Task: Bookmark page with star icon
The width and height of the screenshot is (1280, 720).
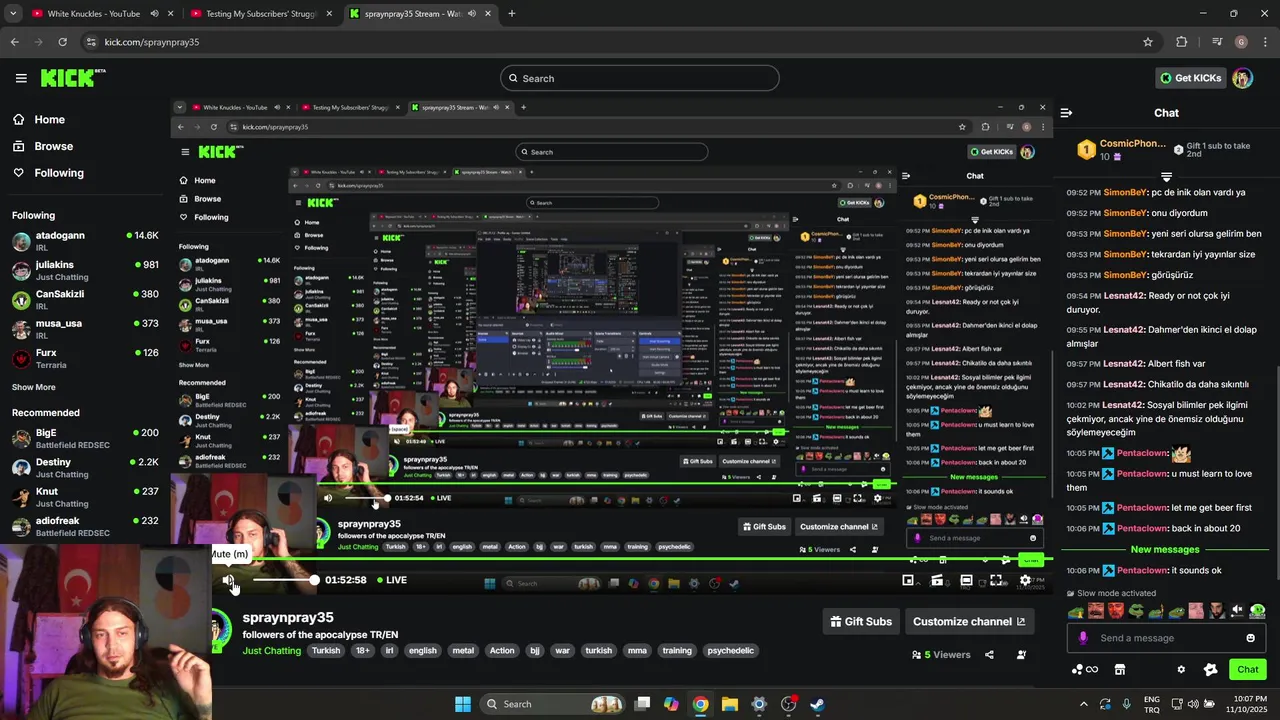Action: (x=1148, y=42)
